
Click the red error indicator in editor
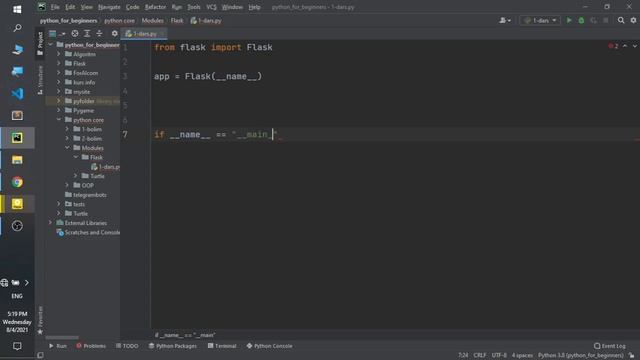tap(613, 46)
